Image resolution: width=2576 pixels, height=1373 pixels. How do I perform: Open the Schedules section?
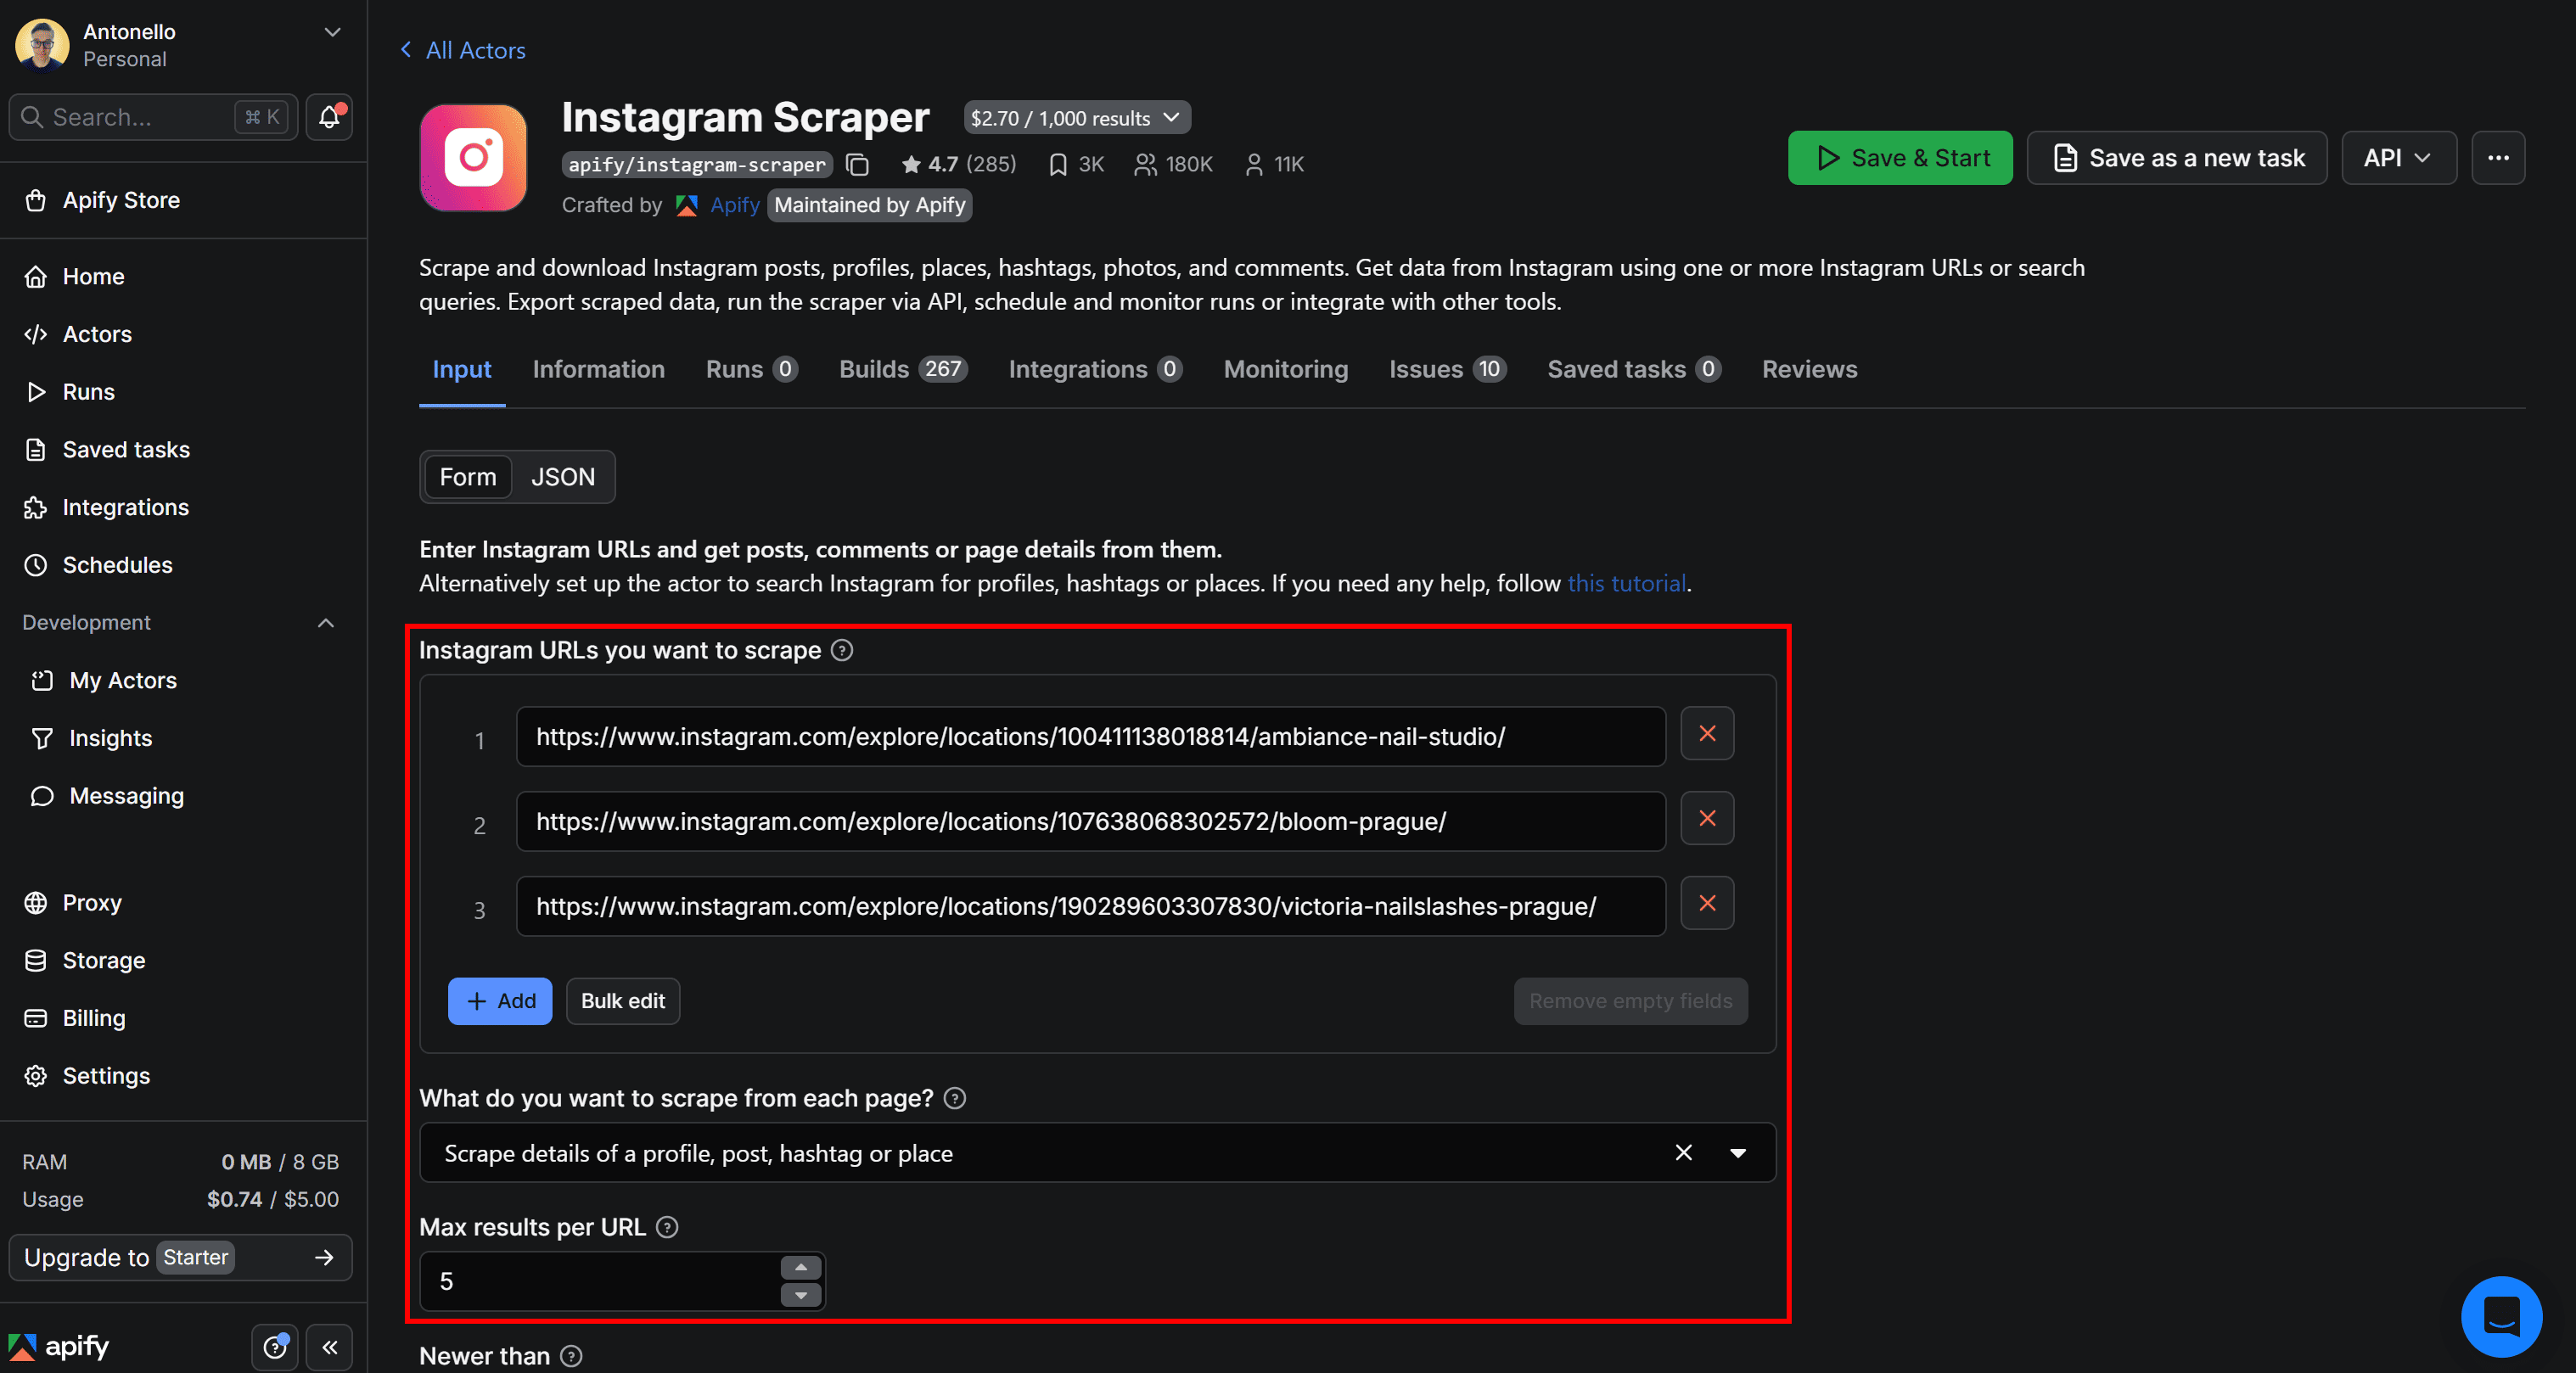pos(116,564)
